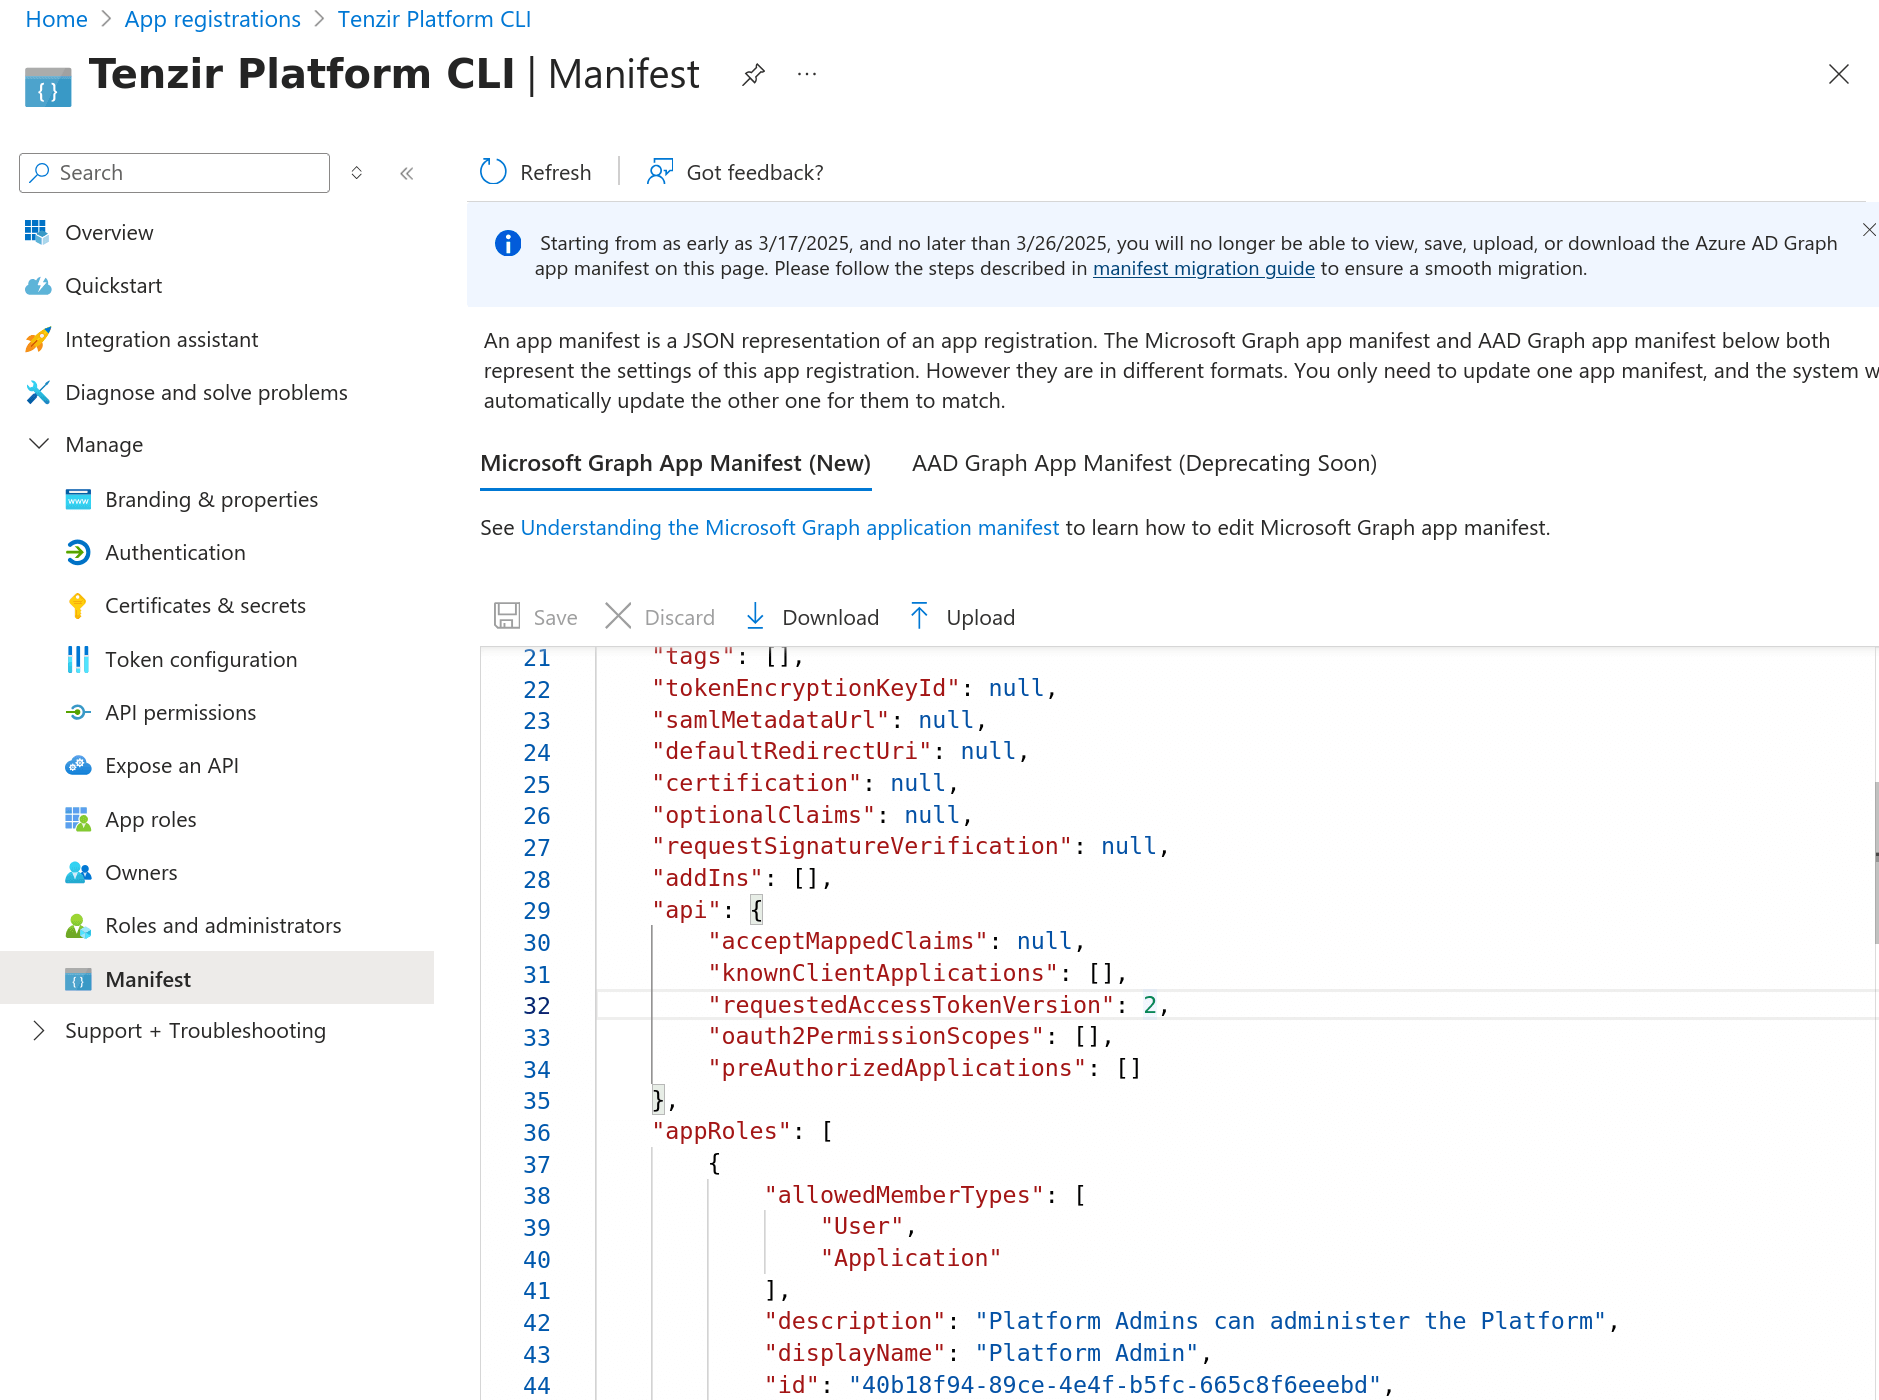Dismiss the blue info notification banner

point(1868,230)
